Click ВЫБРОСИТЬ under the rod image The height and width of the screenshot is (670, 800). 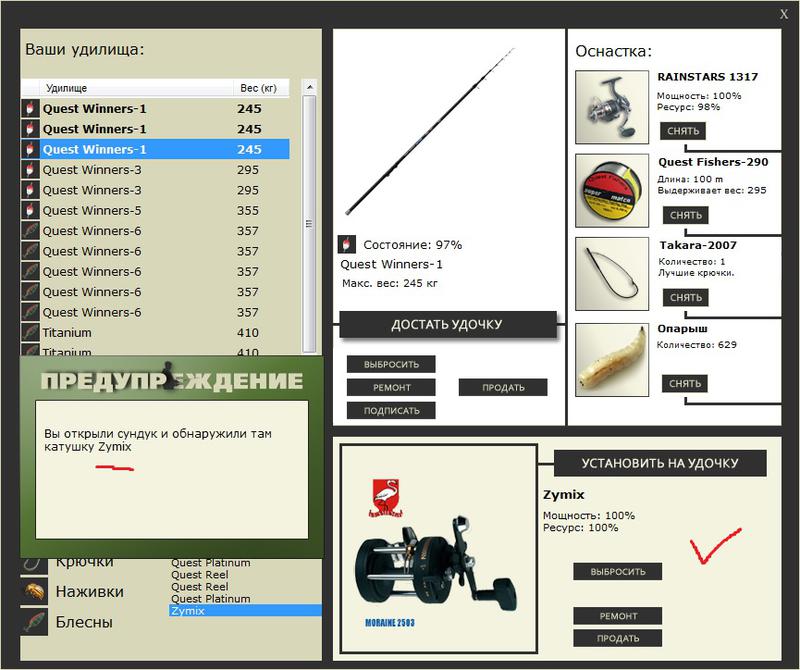click(391, 364)
